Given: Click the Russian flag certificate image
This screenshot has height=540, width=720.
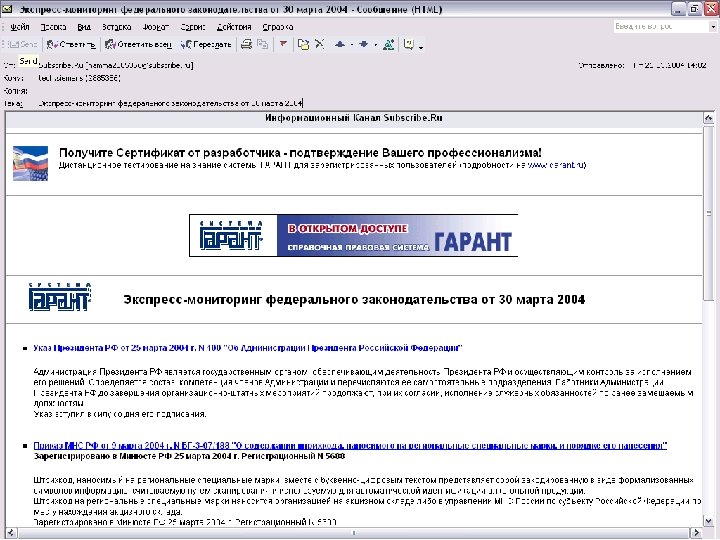Looking at the screenshot, I should (x=30, y=163).
